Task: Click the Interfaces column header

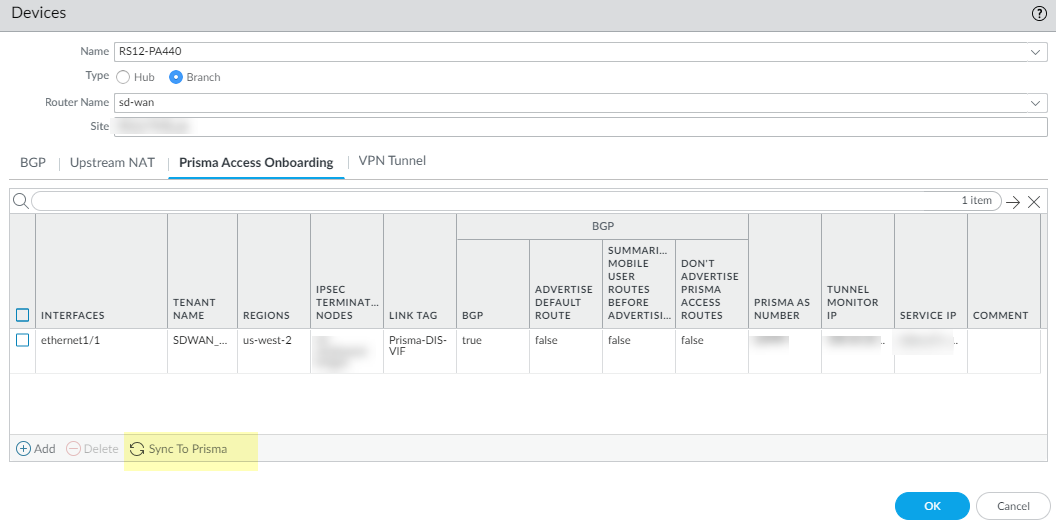Action: [x=73, y=315]
